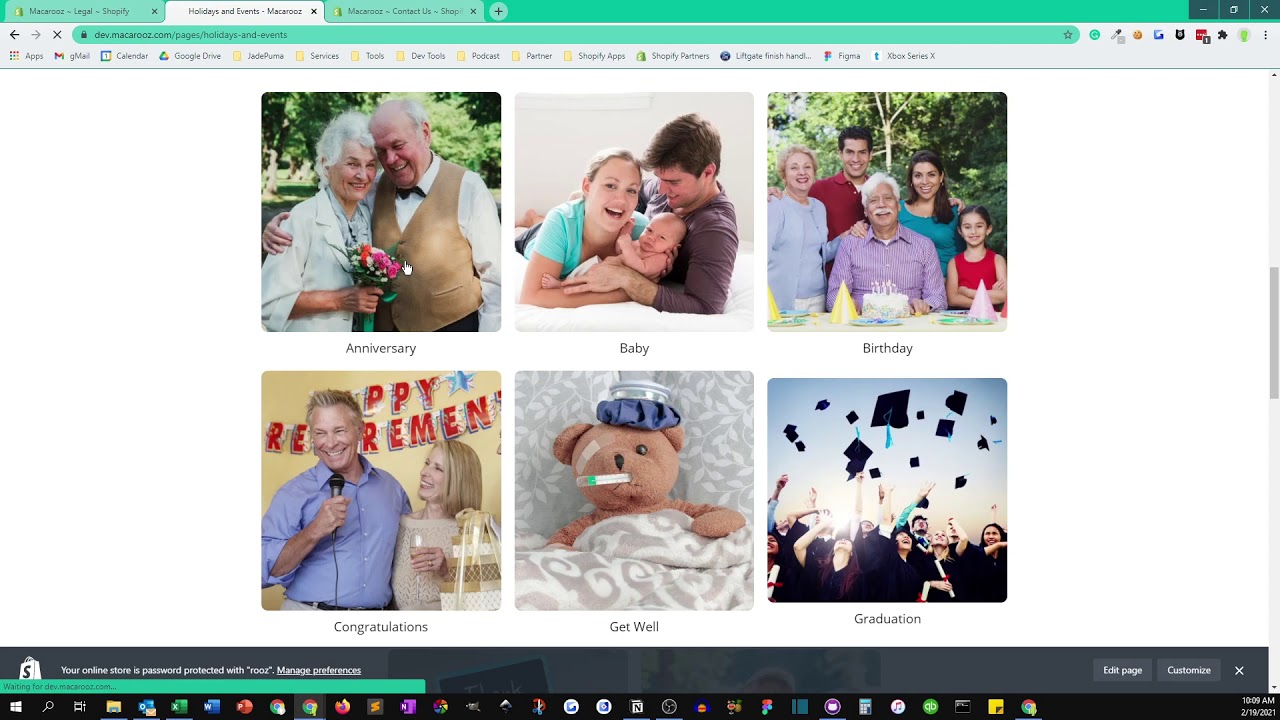Open the Anniversary elderly couple image

click(381, 212)
